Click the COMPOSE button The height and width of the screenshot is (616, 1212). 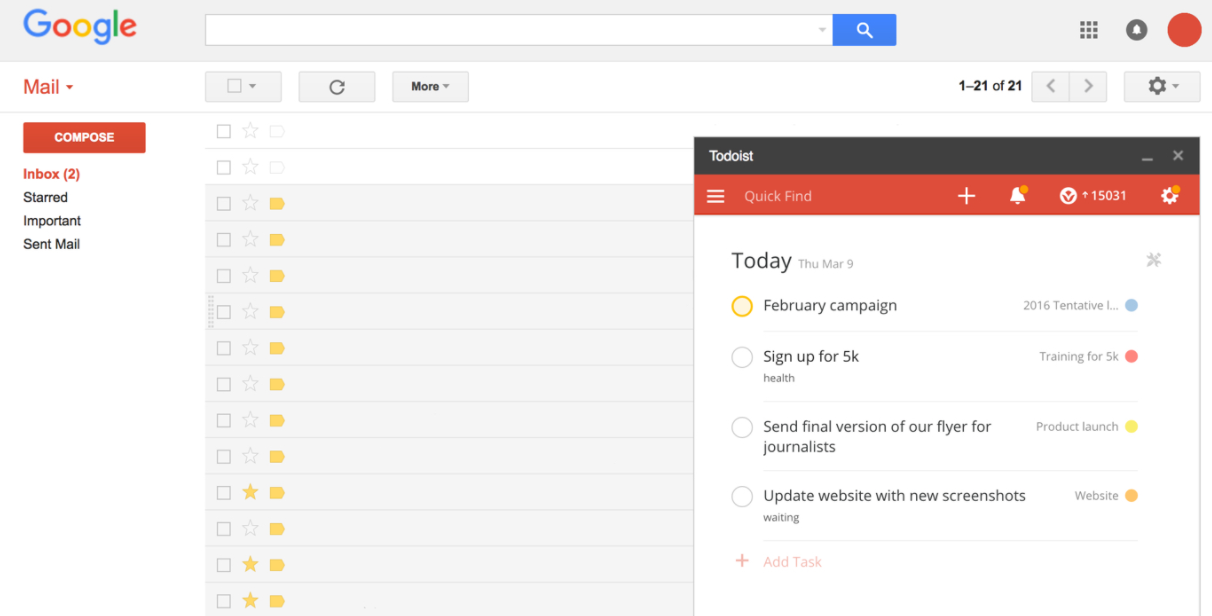point(84,137)
